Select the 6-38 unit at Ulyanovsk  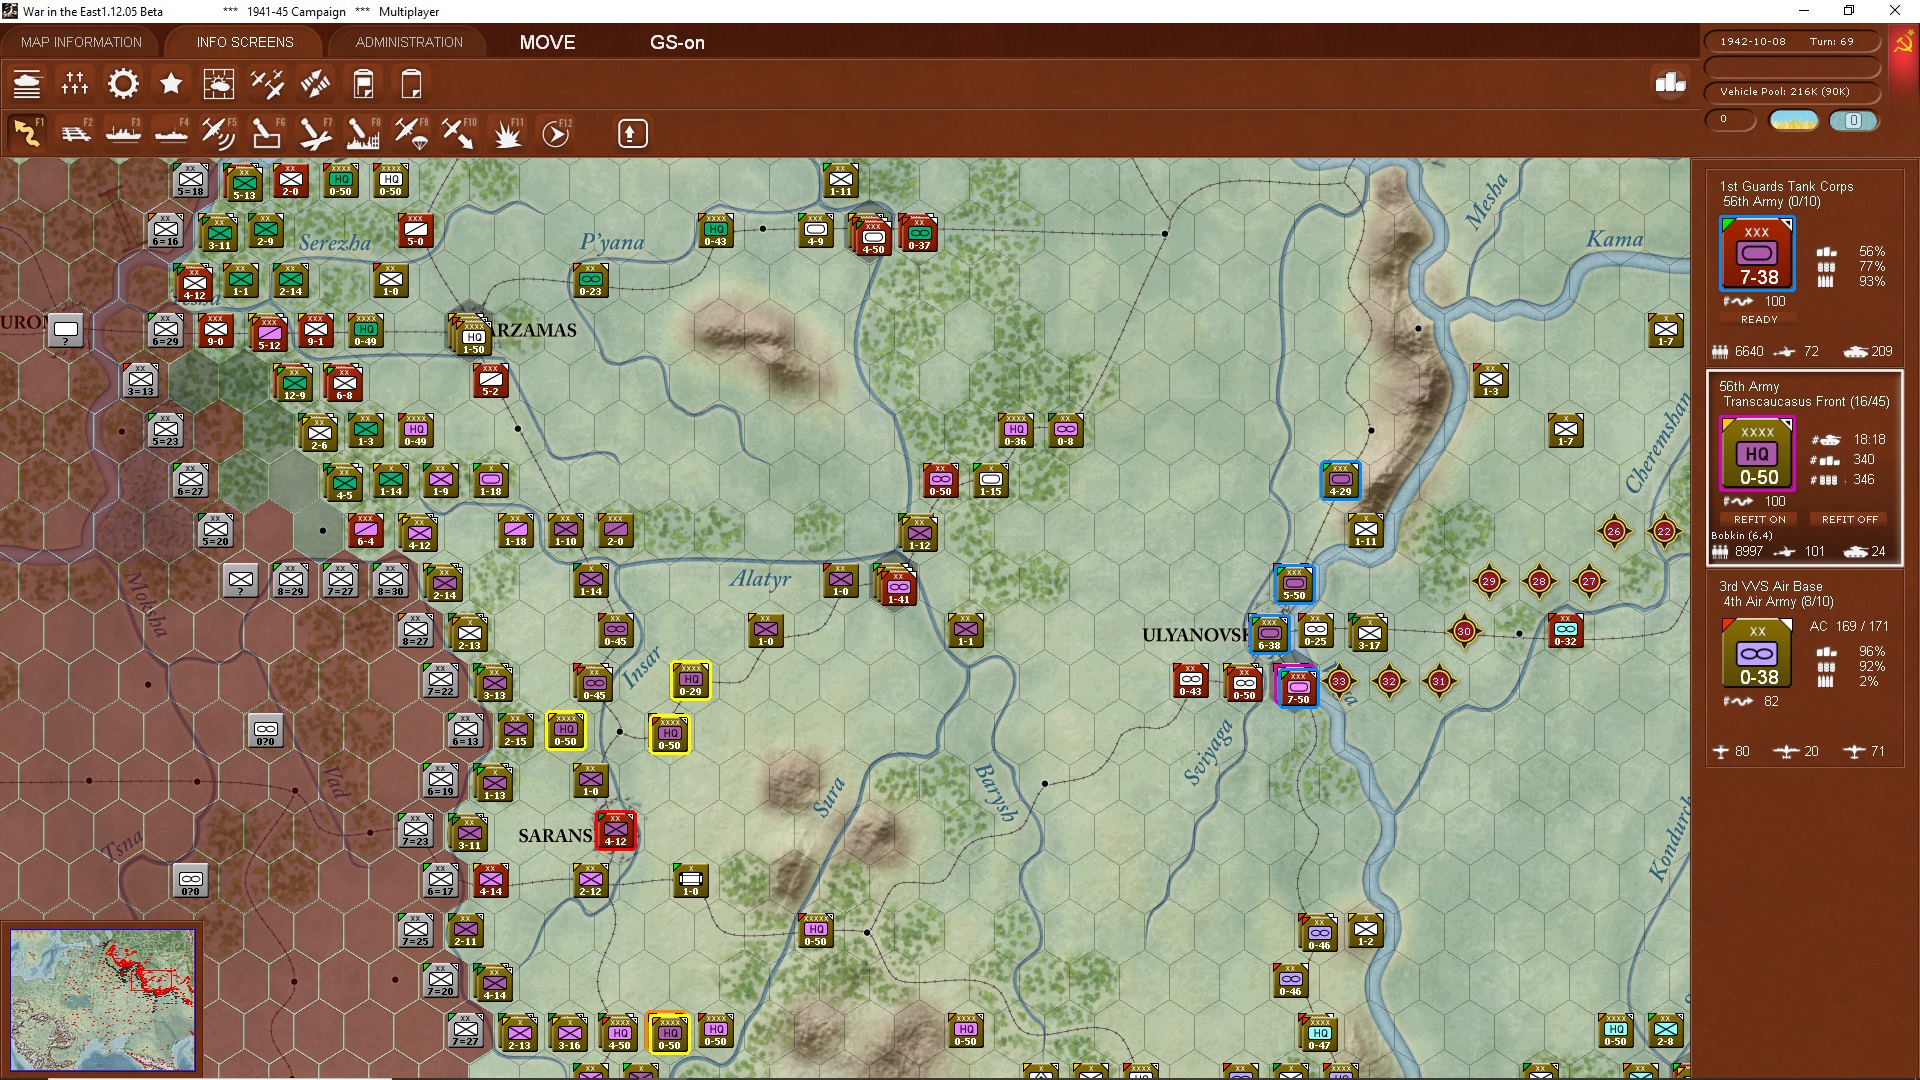(x=1269, y=634)
